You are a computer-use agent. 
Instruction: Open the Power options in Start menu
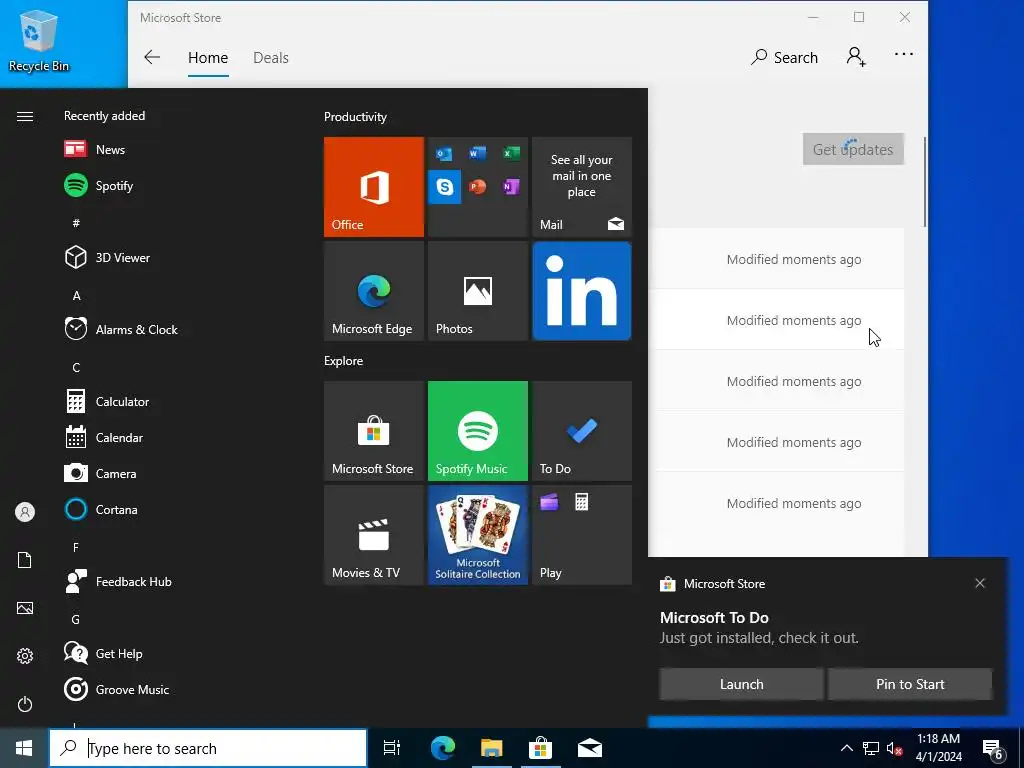(25, 704)
